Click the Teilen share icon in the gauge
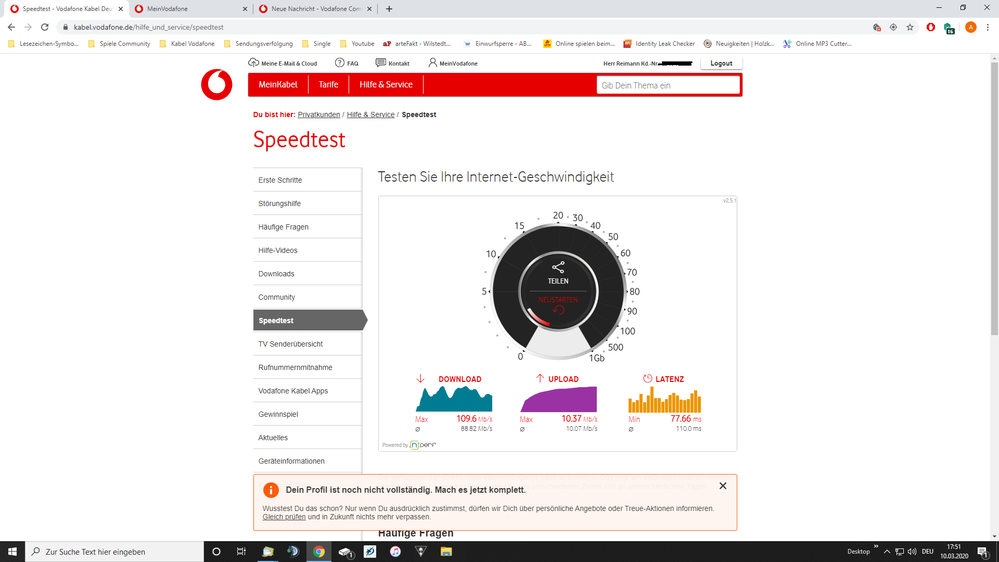The image size is (999, 562). click(x=558, y=267)
